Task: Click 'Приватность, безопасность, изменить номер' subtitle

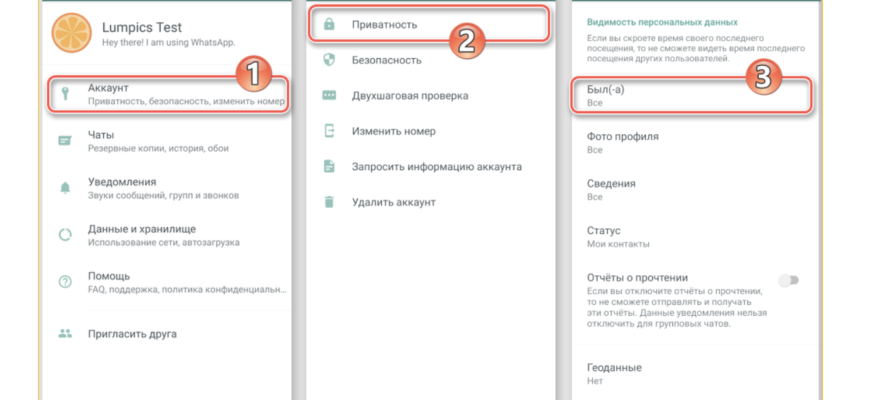Action: click(x=186, y=102)
